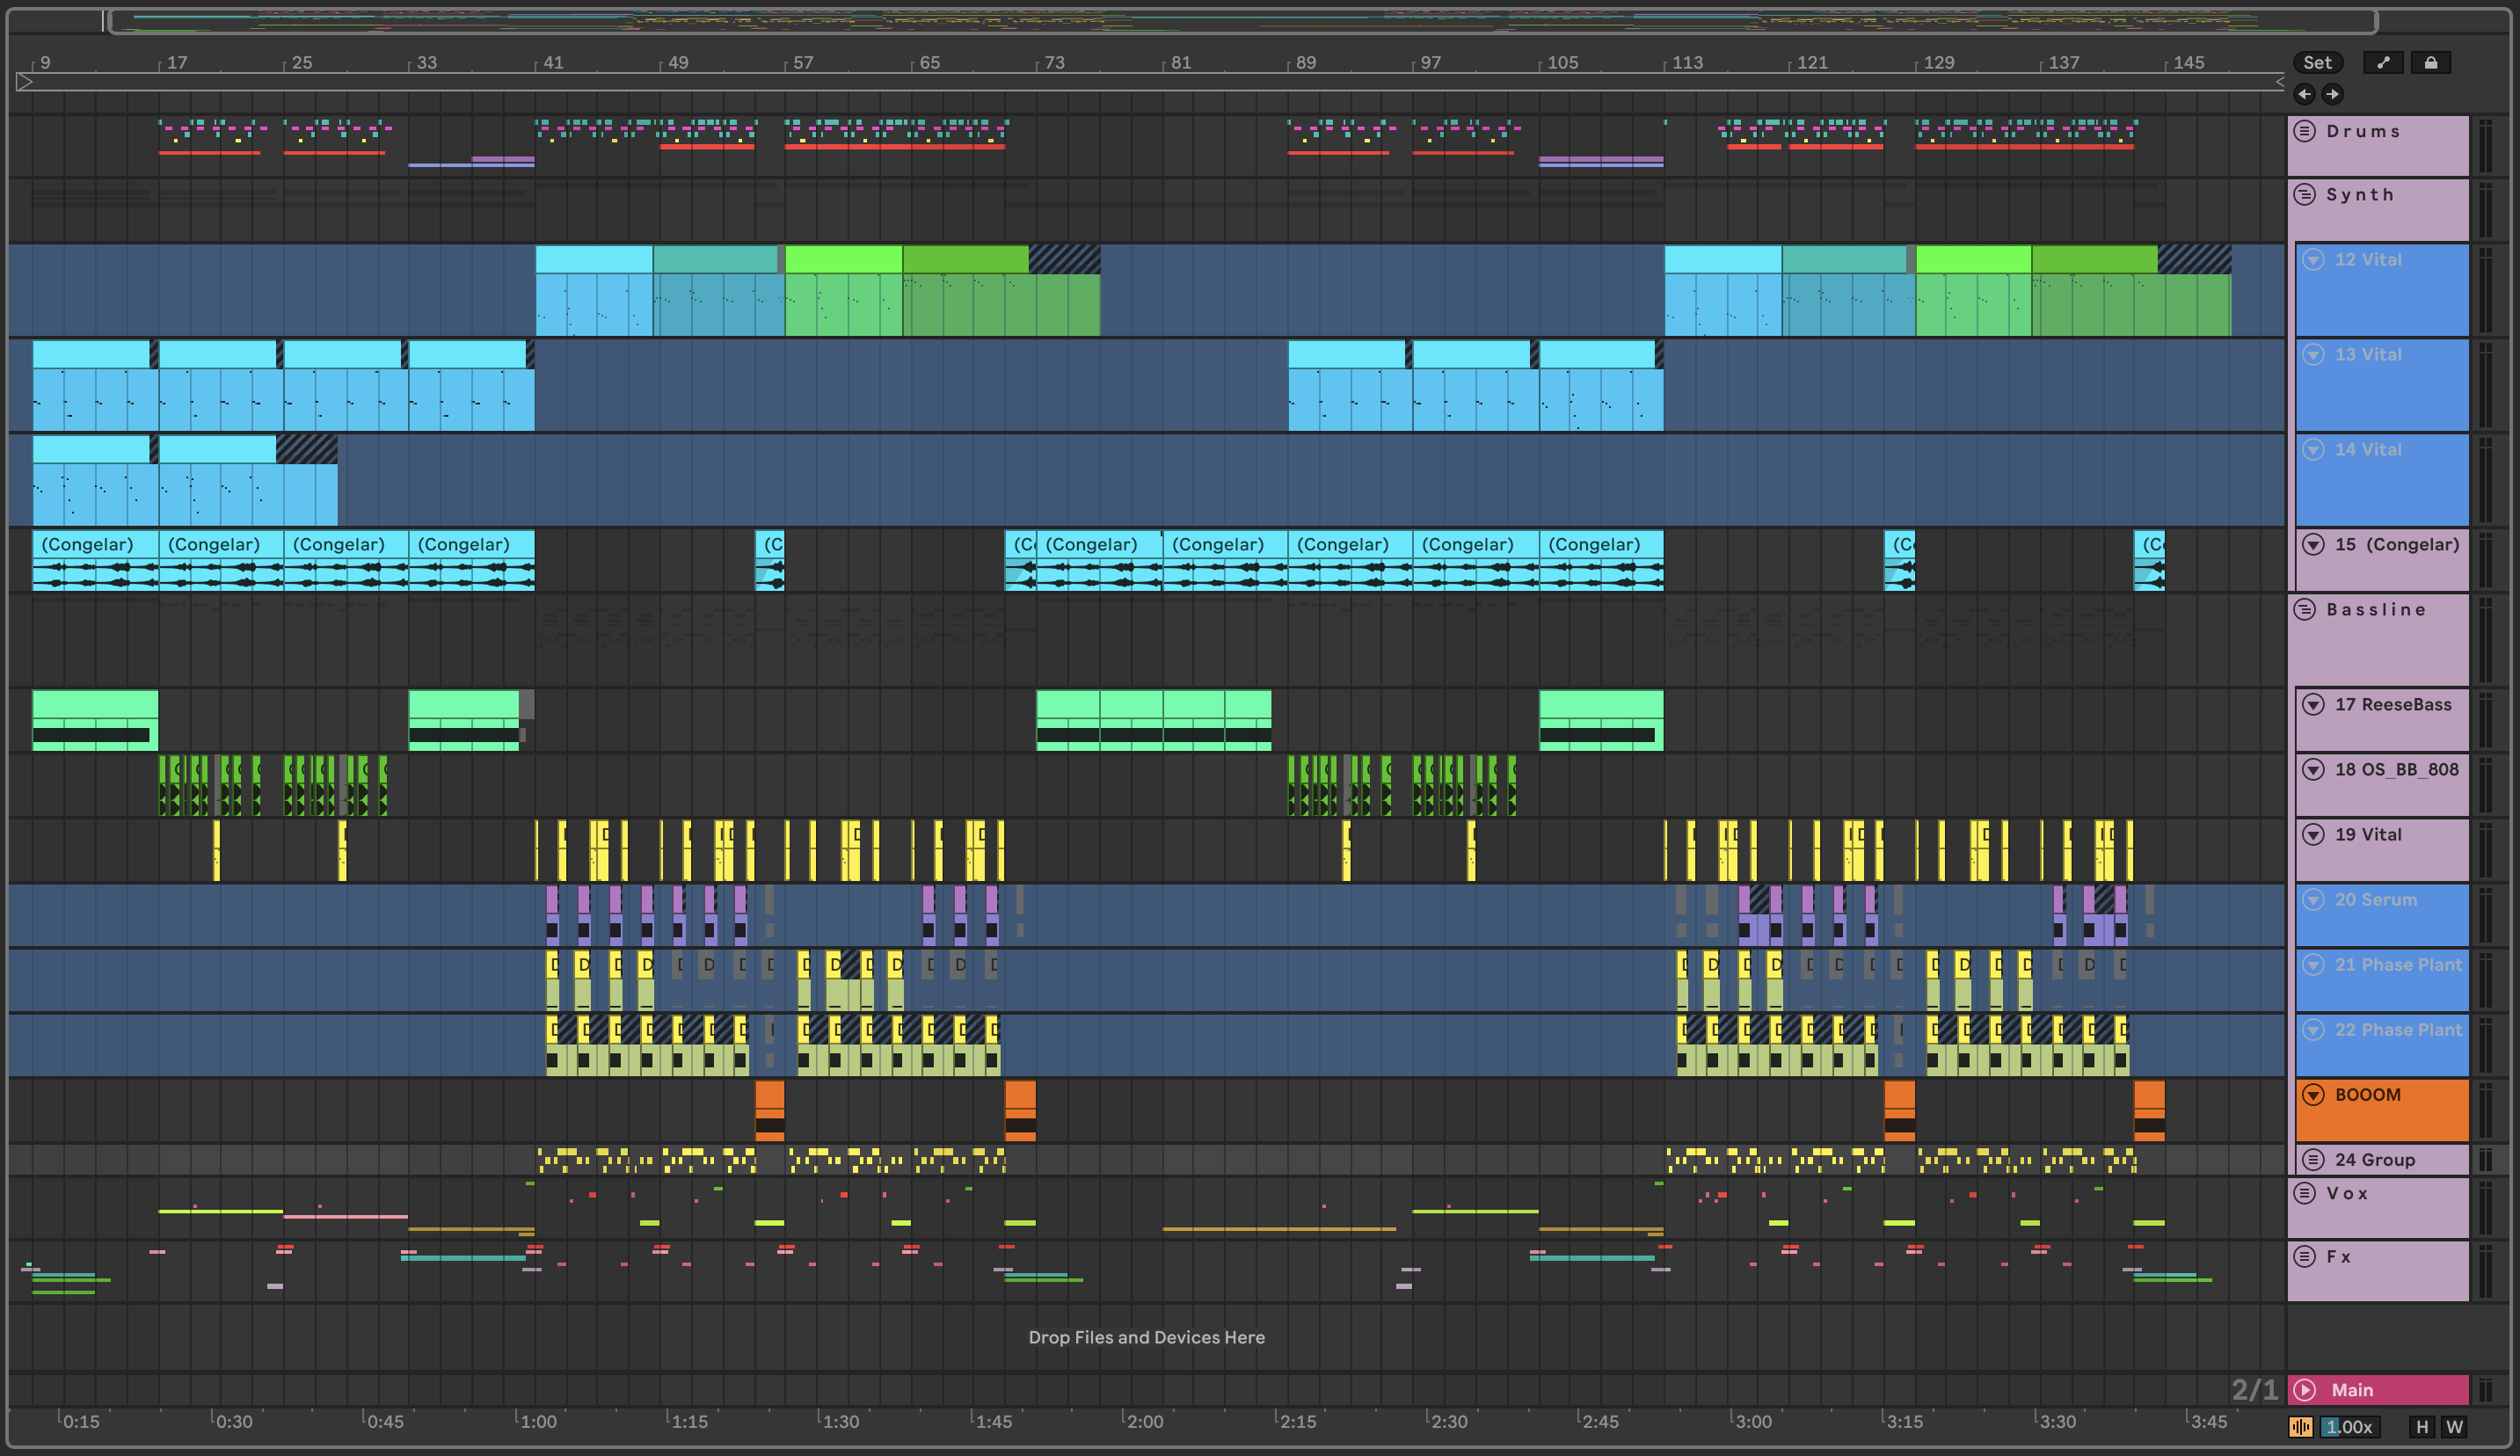Image resolution: width=2520 pixels, height=1456 pixels.
Task: Click the lock envelopes padlock icon
Action: click(x=2430, y=62)
